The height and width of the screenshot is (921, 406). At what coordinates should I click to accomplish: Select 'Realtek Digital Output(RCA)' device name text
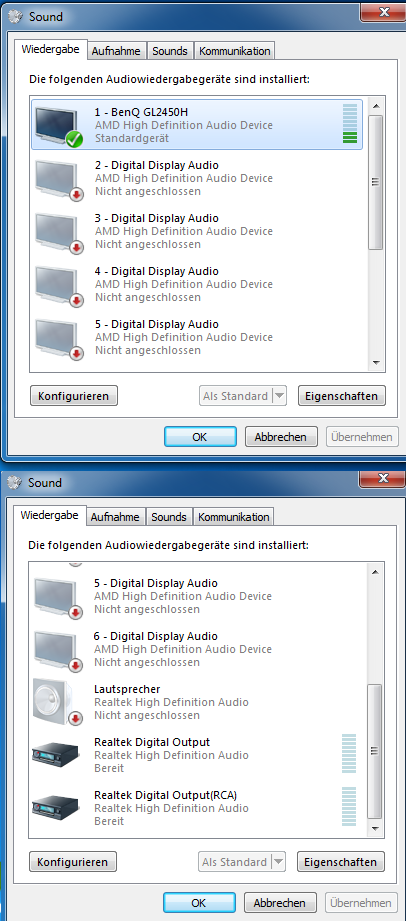[165, 795]
